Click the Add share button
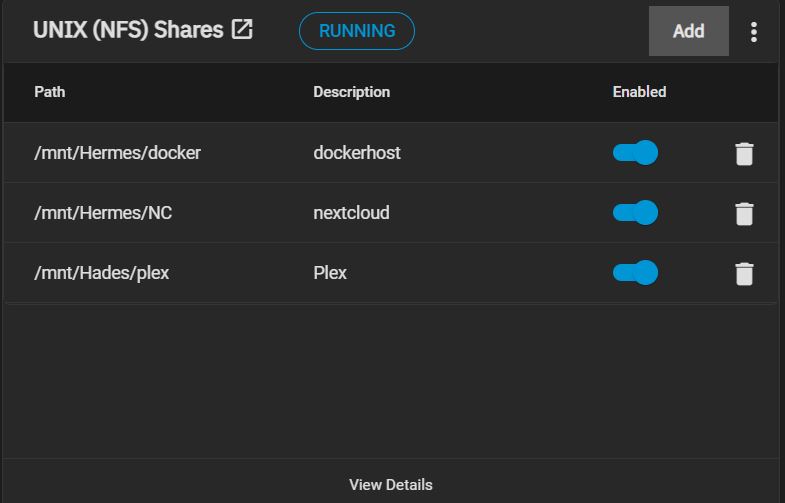785x503 pixels. pyautogui.click(x=688, y=31)
